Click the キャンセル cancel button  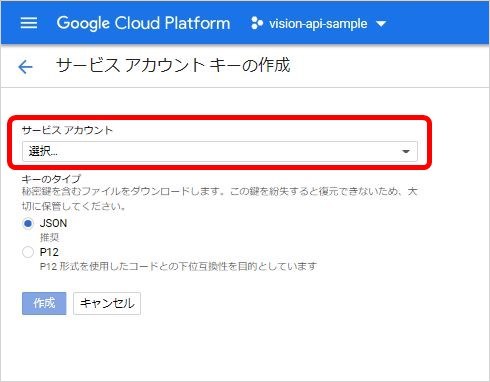point(107,303)
